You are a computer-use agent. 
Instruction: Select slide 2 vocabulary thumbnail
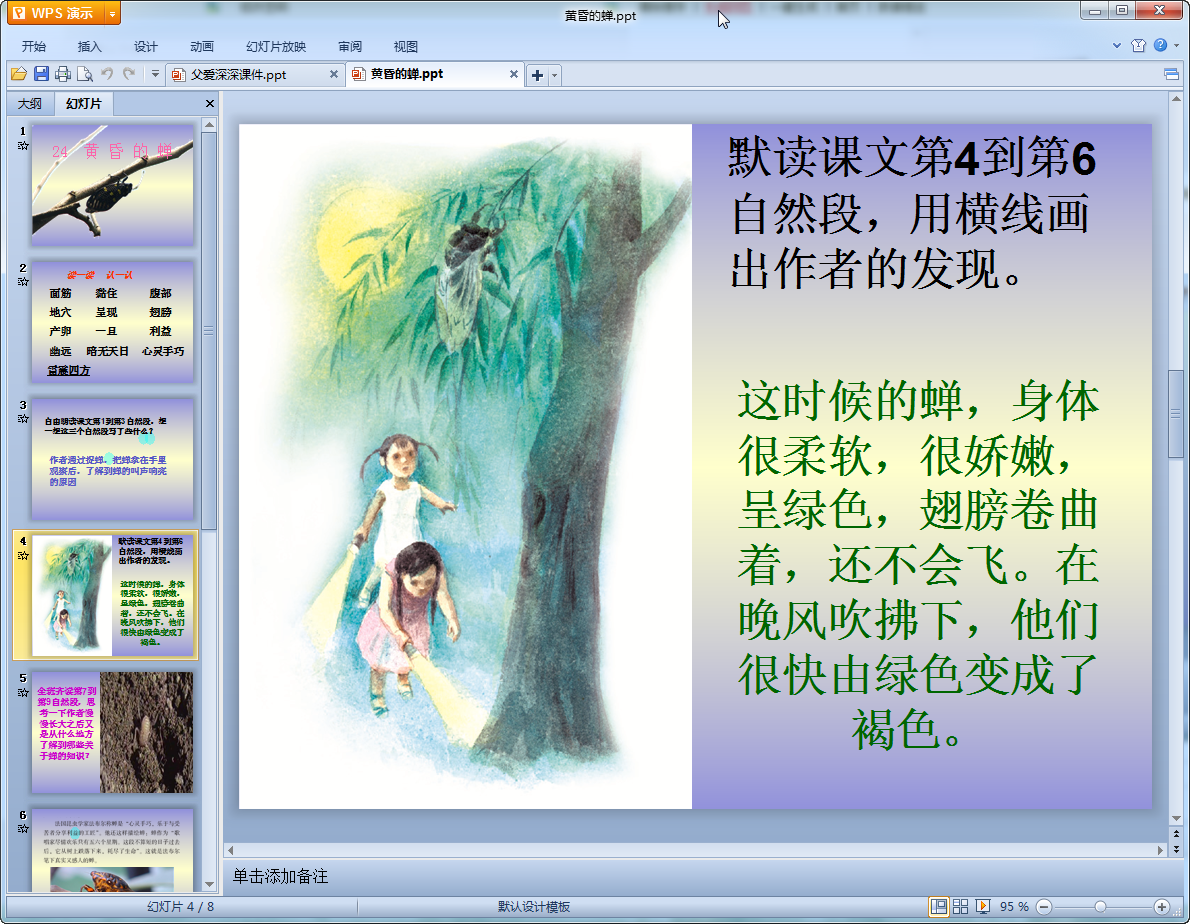(x=112, y=322)
